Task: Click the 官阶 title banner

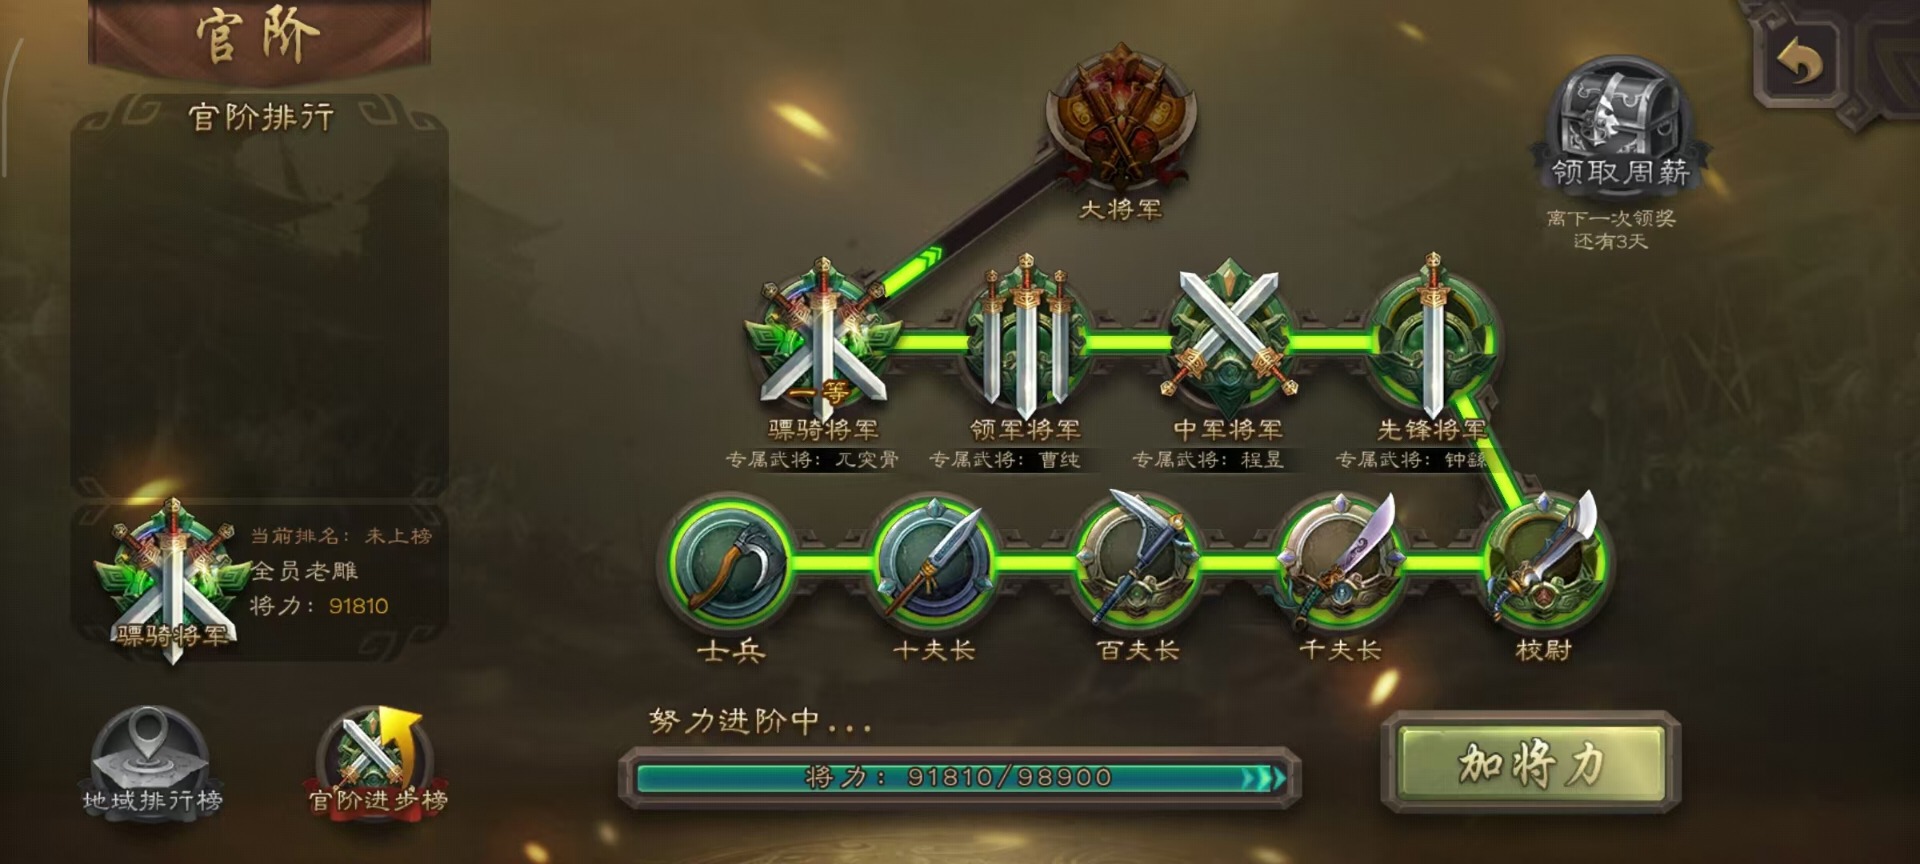Action: coord(259,36)
